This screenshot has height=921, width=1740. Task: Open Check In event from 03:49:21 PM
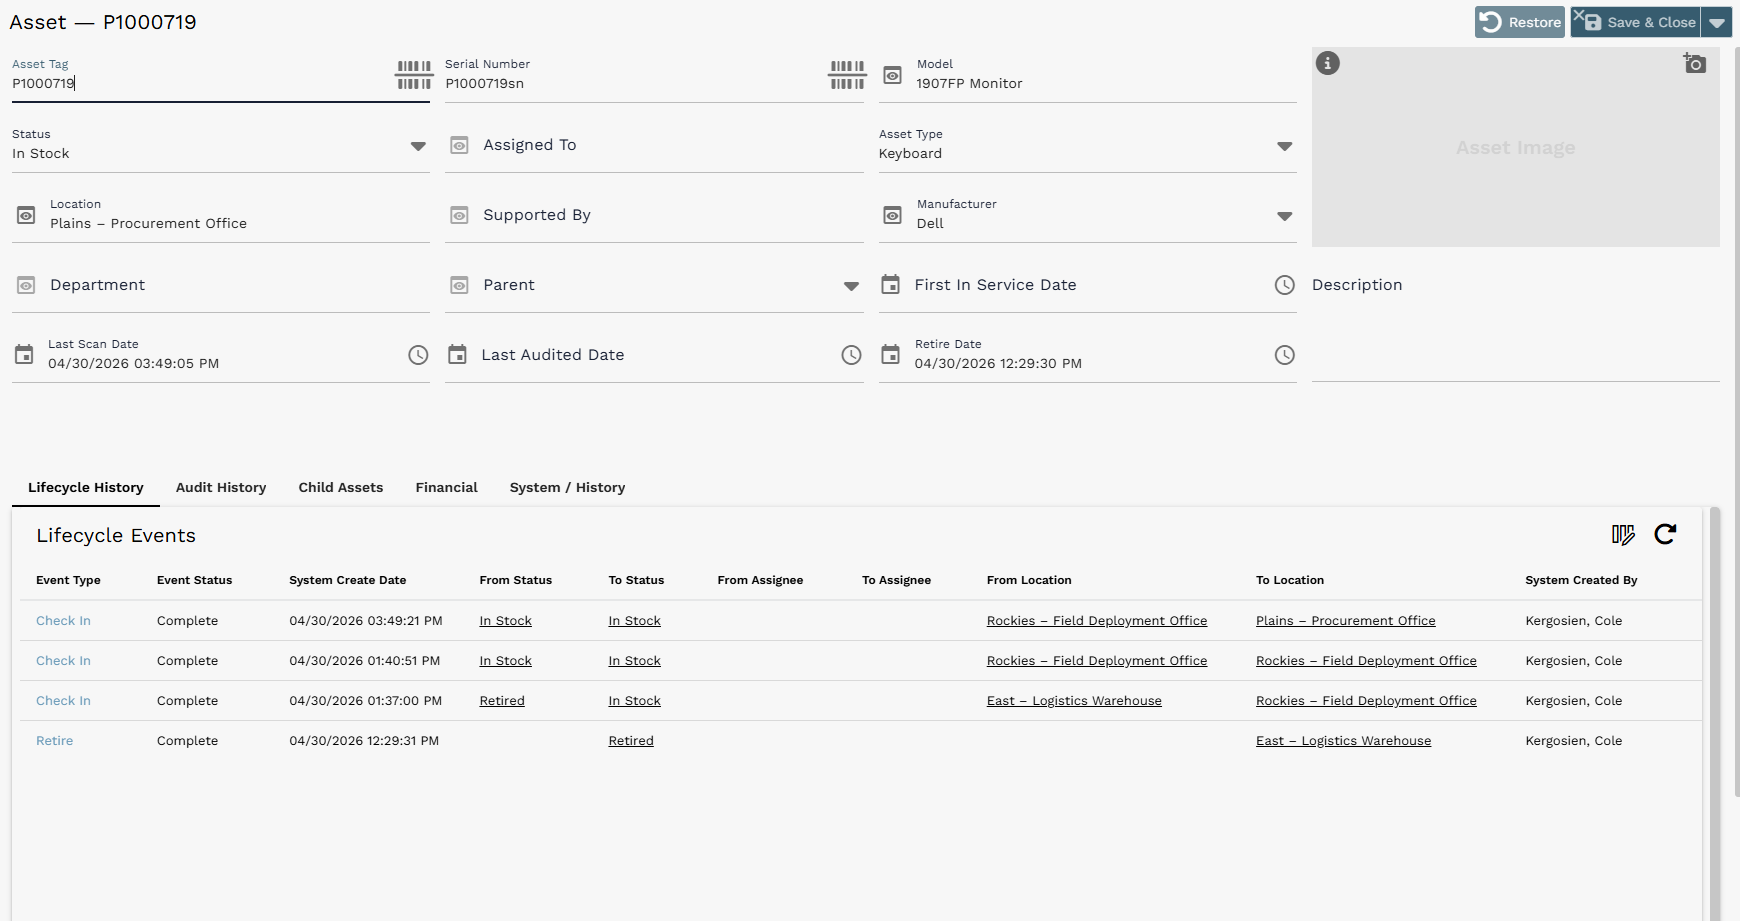[63, 621]
